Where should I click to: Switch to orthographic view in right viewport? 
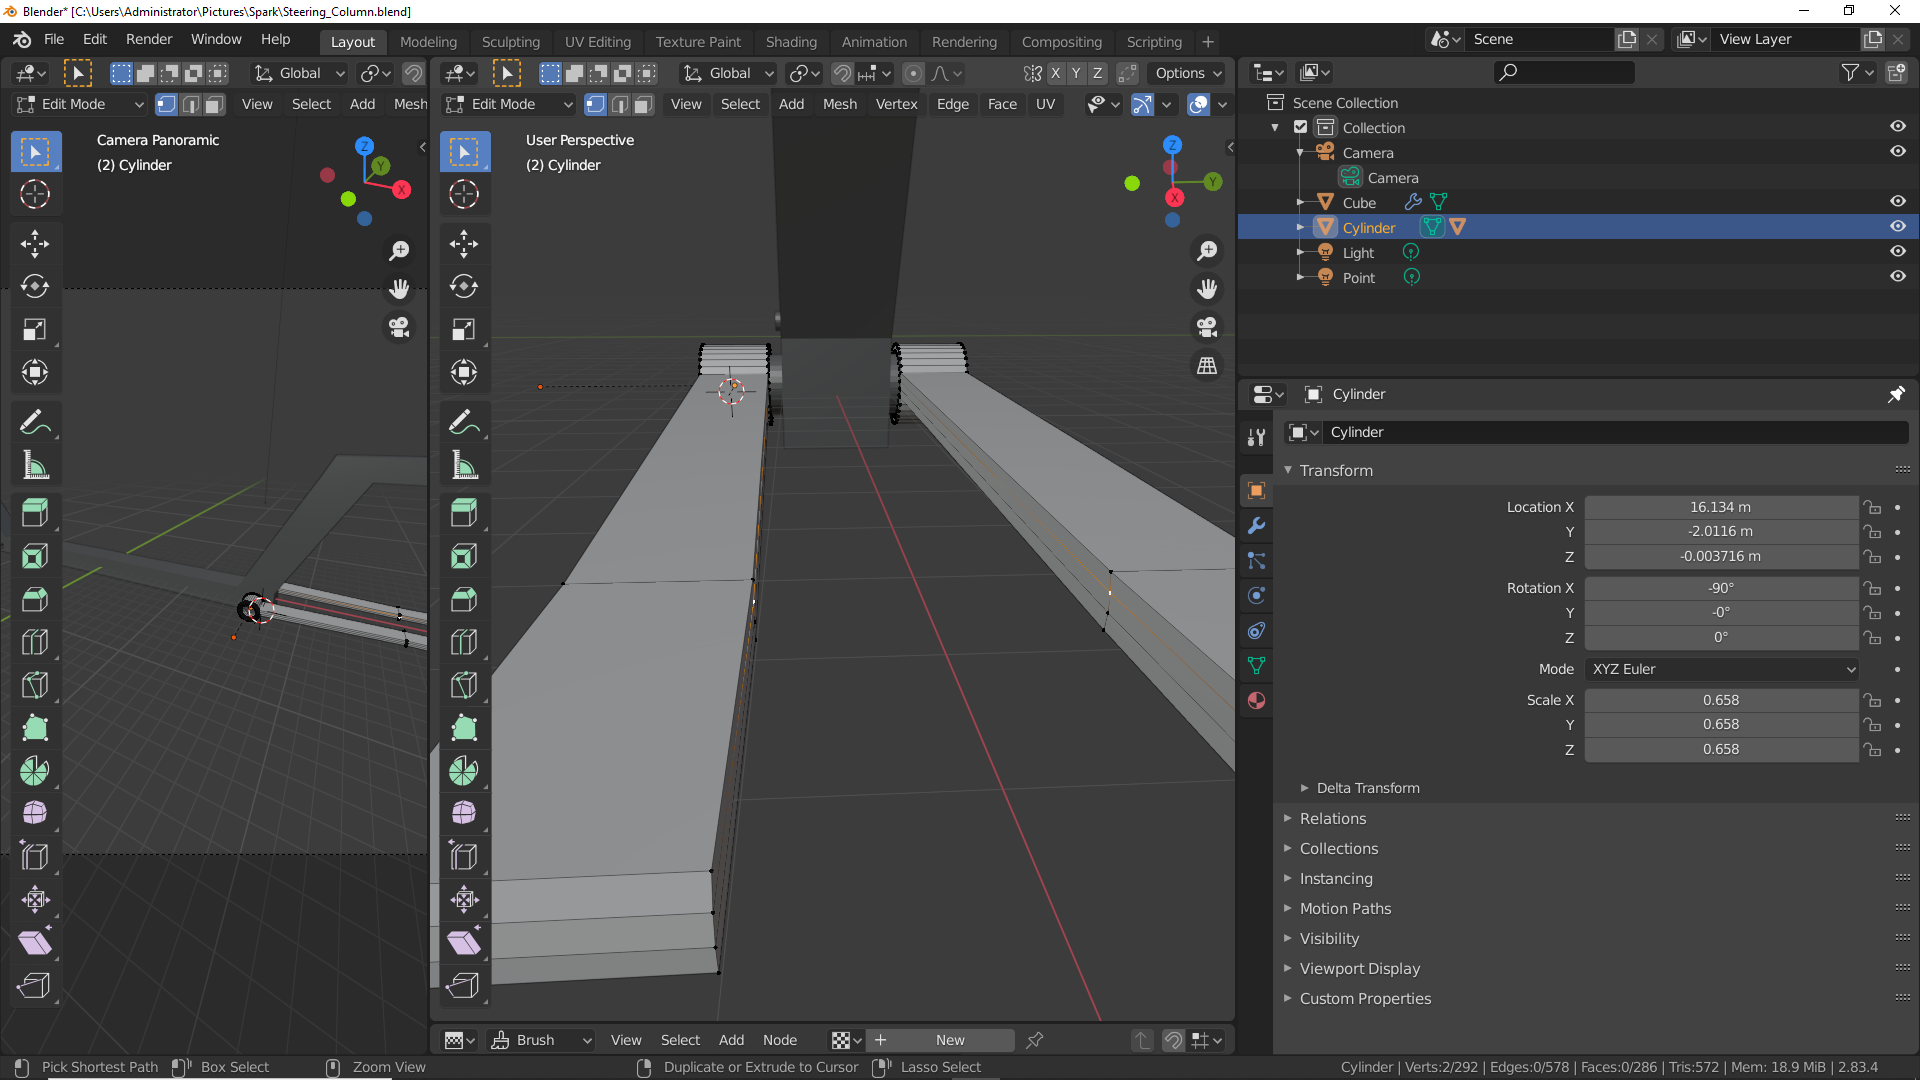[x=1207, y=366]
